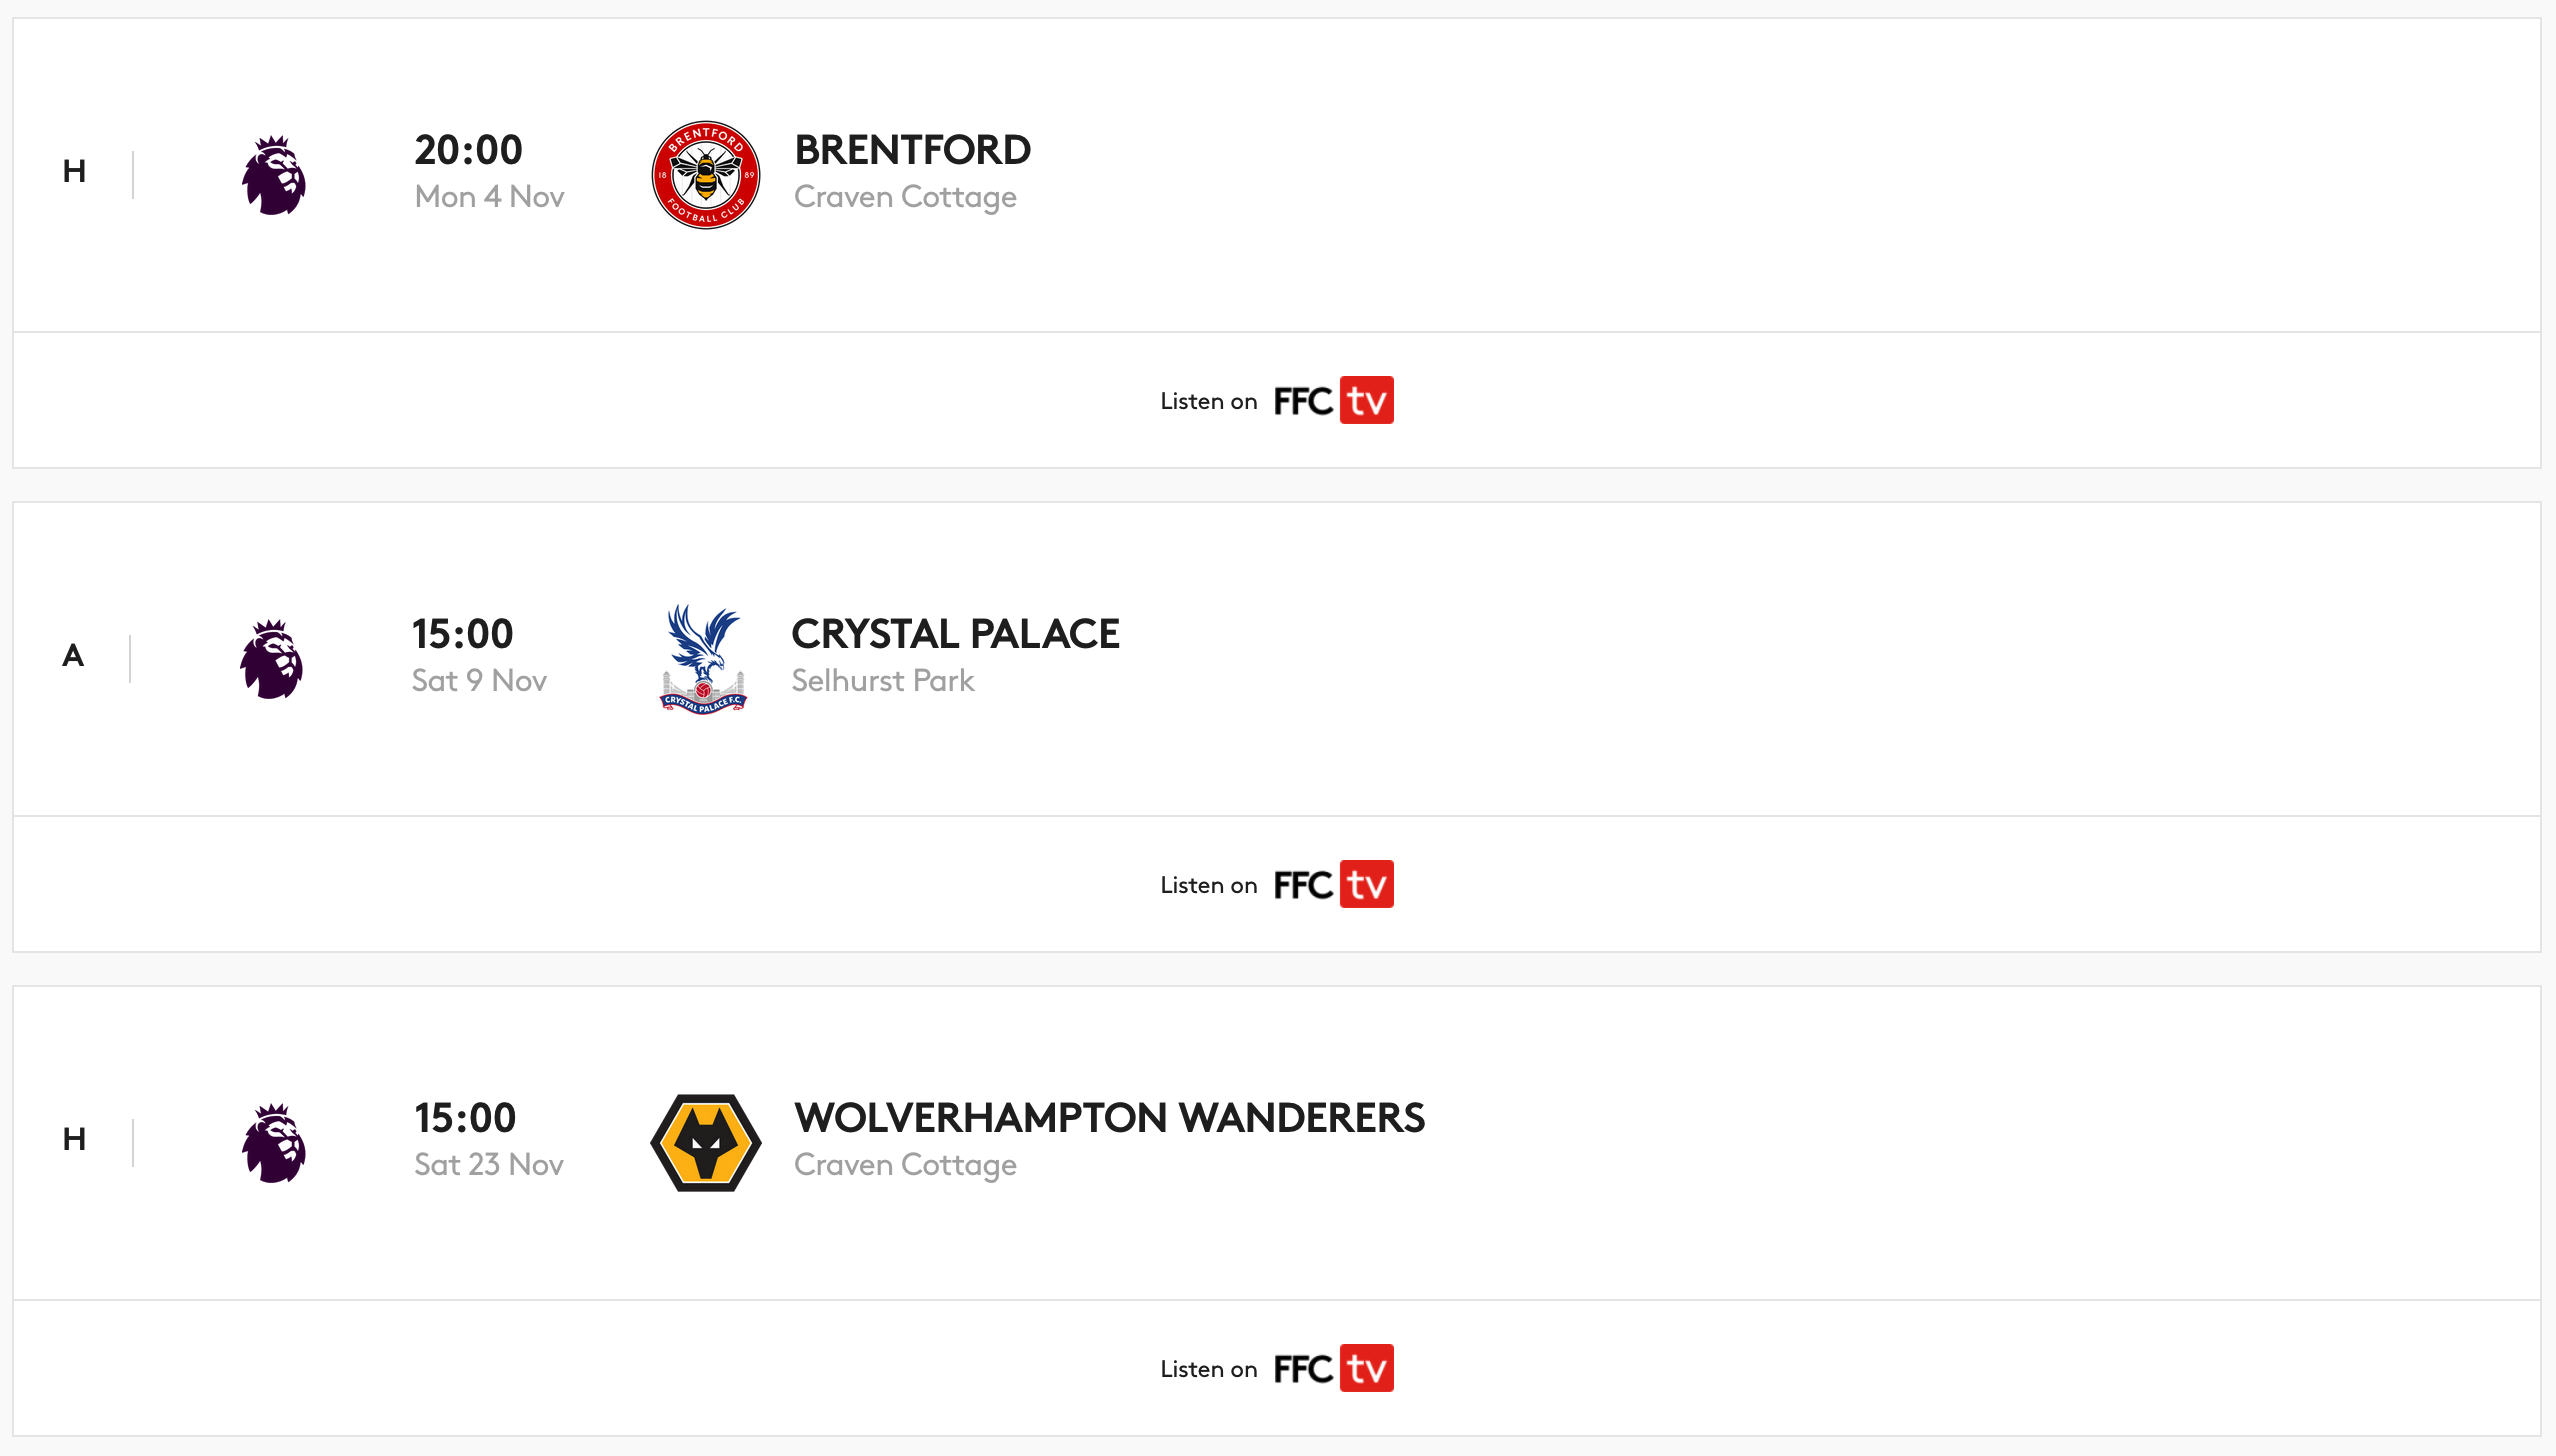Click the Crystal Palace eagle crest
The image size is (2556, 1456).
pyautogui.click(x=704, y=659)
